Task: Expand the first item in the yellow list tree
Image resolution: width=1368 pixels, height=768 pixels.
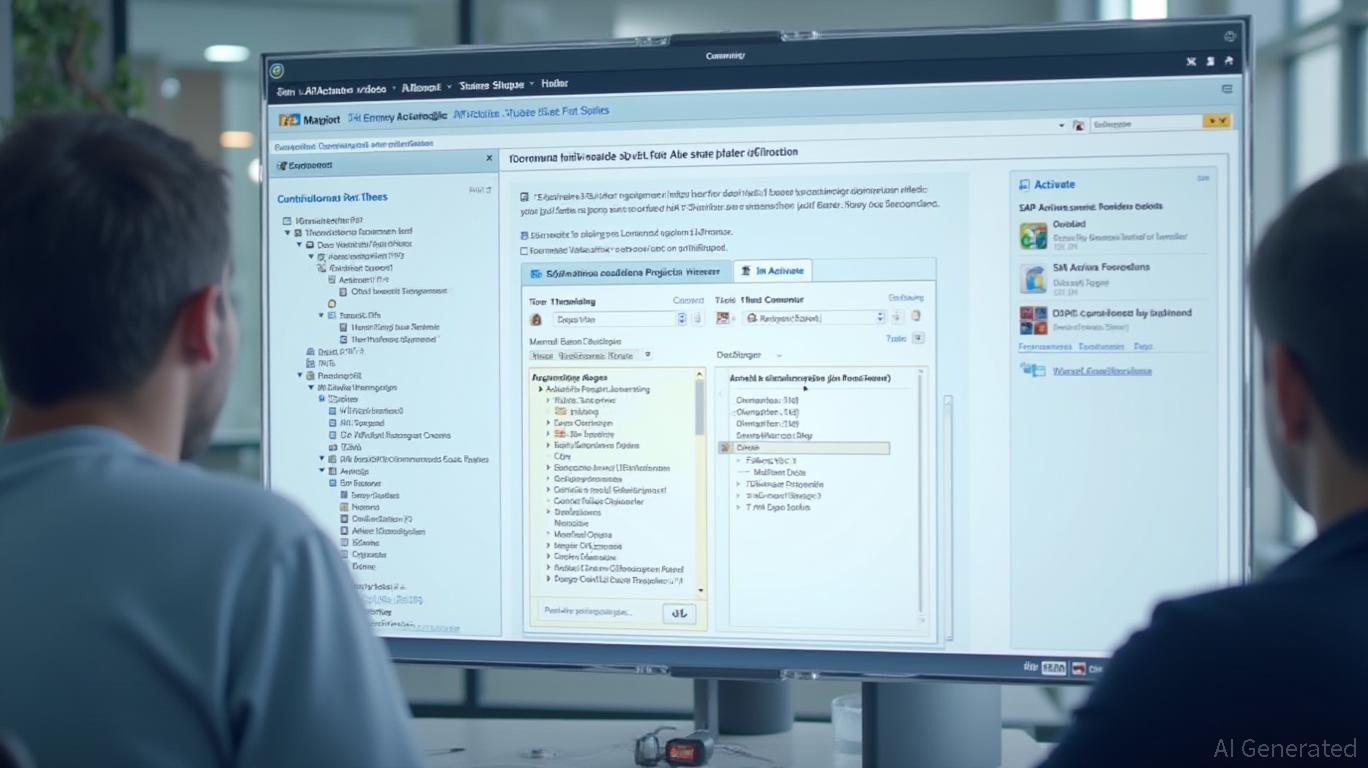Action: click(541, 389)
